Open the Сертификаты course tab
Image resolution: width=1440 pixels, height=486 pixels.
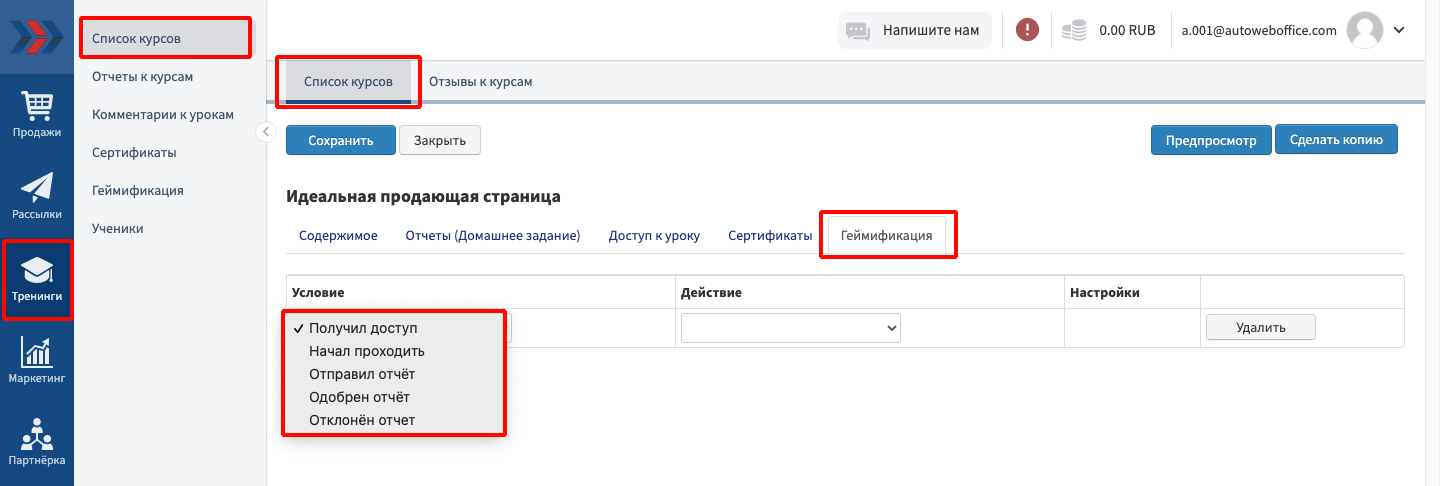point(769,236)
